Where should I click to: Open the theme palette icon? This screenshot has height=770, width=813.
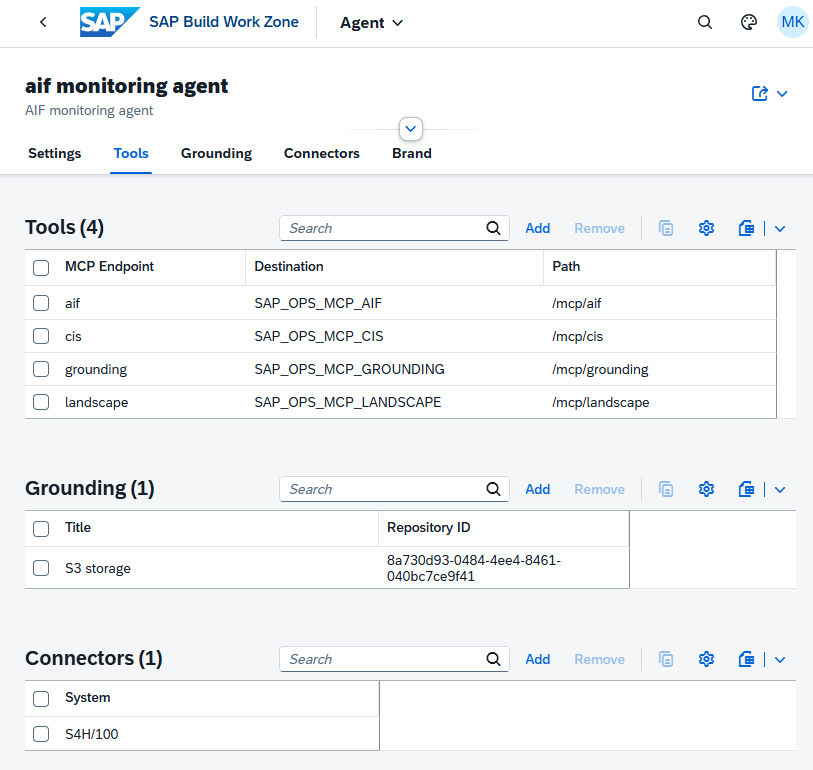pyautogui.click(x=749, y=22)
